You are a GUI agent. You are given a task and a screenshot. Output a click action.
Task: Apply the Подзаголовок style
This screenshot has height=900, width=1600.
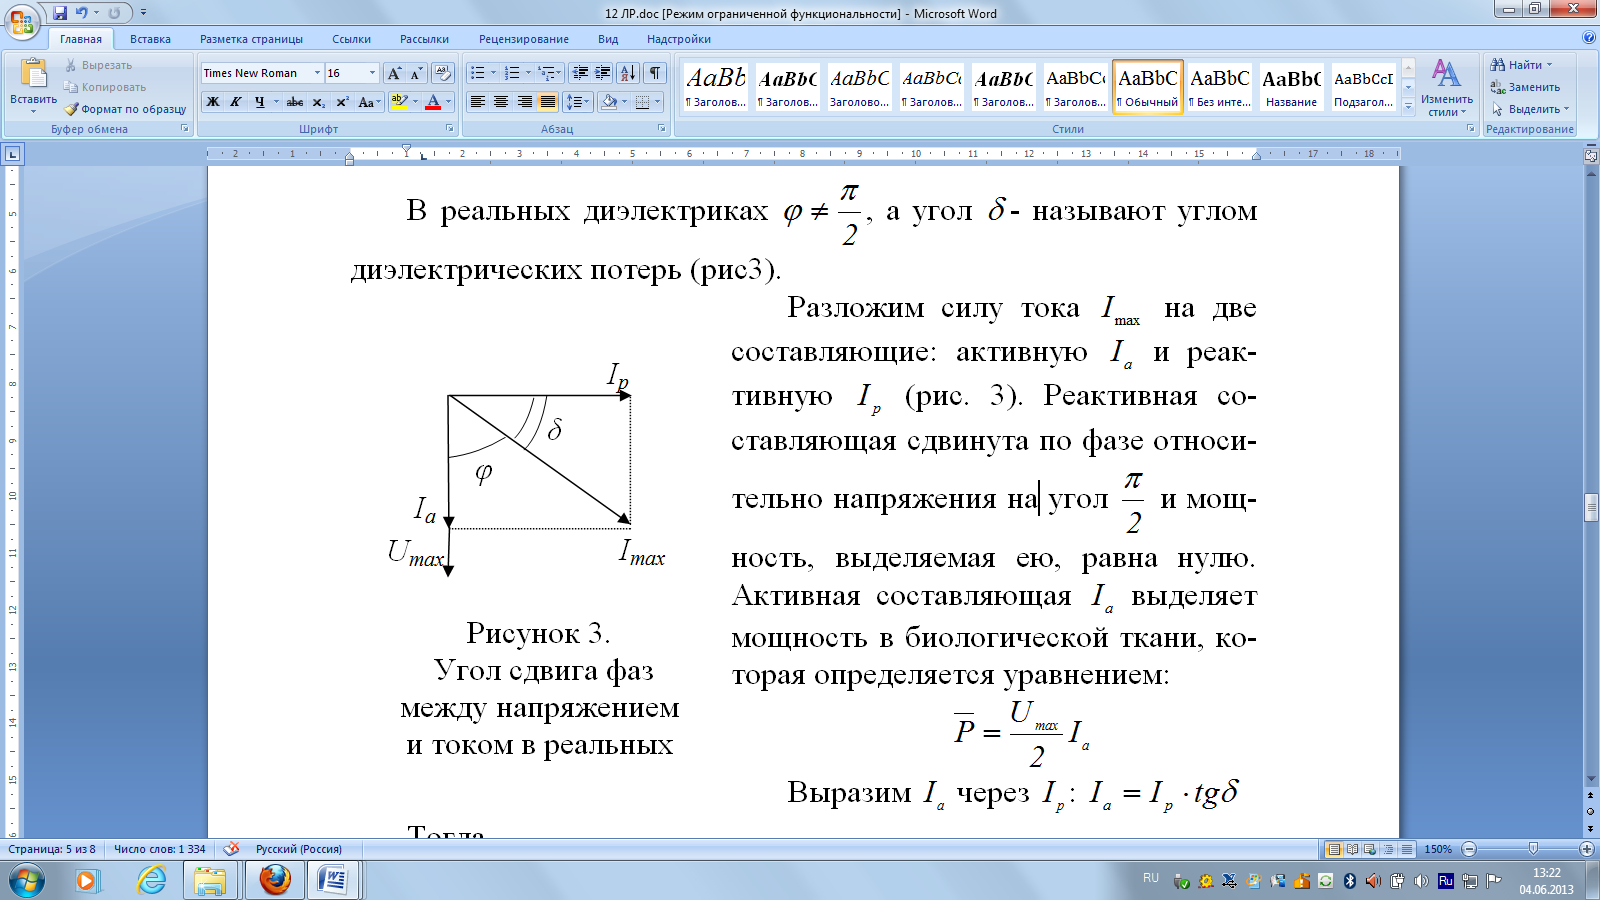tap(1363, 87)
